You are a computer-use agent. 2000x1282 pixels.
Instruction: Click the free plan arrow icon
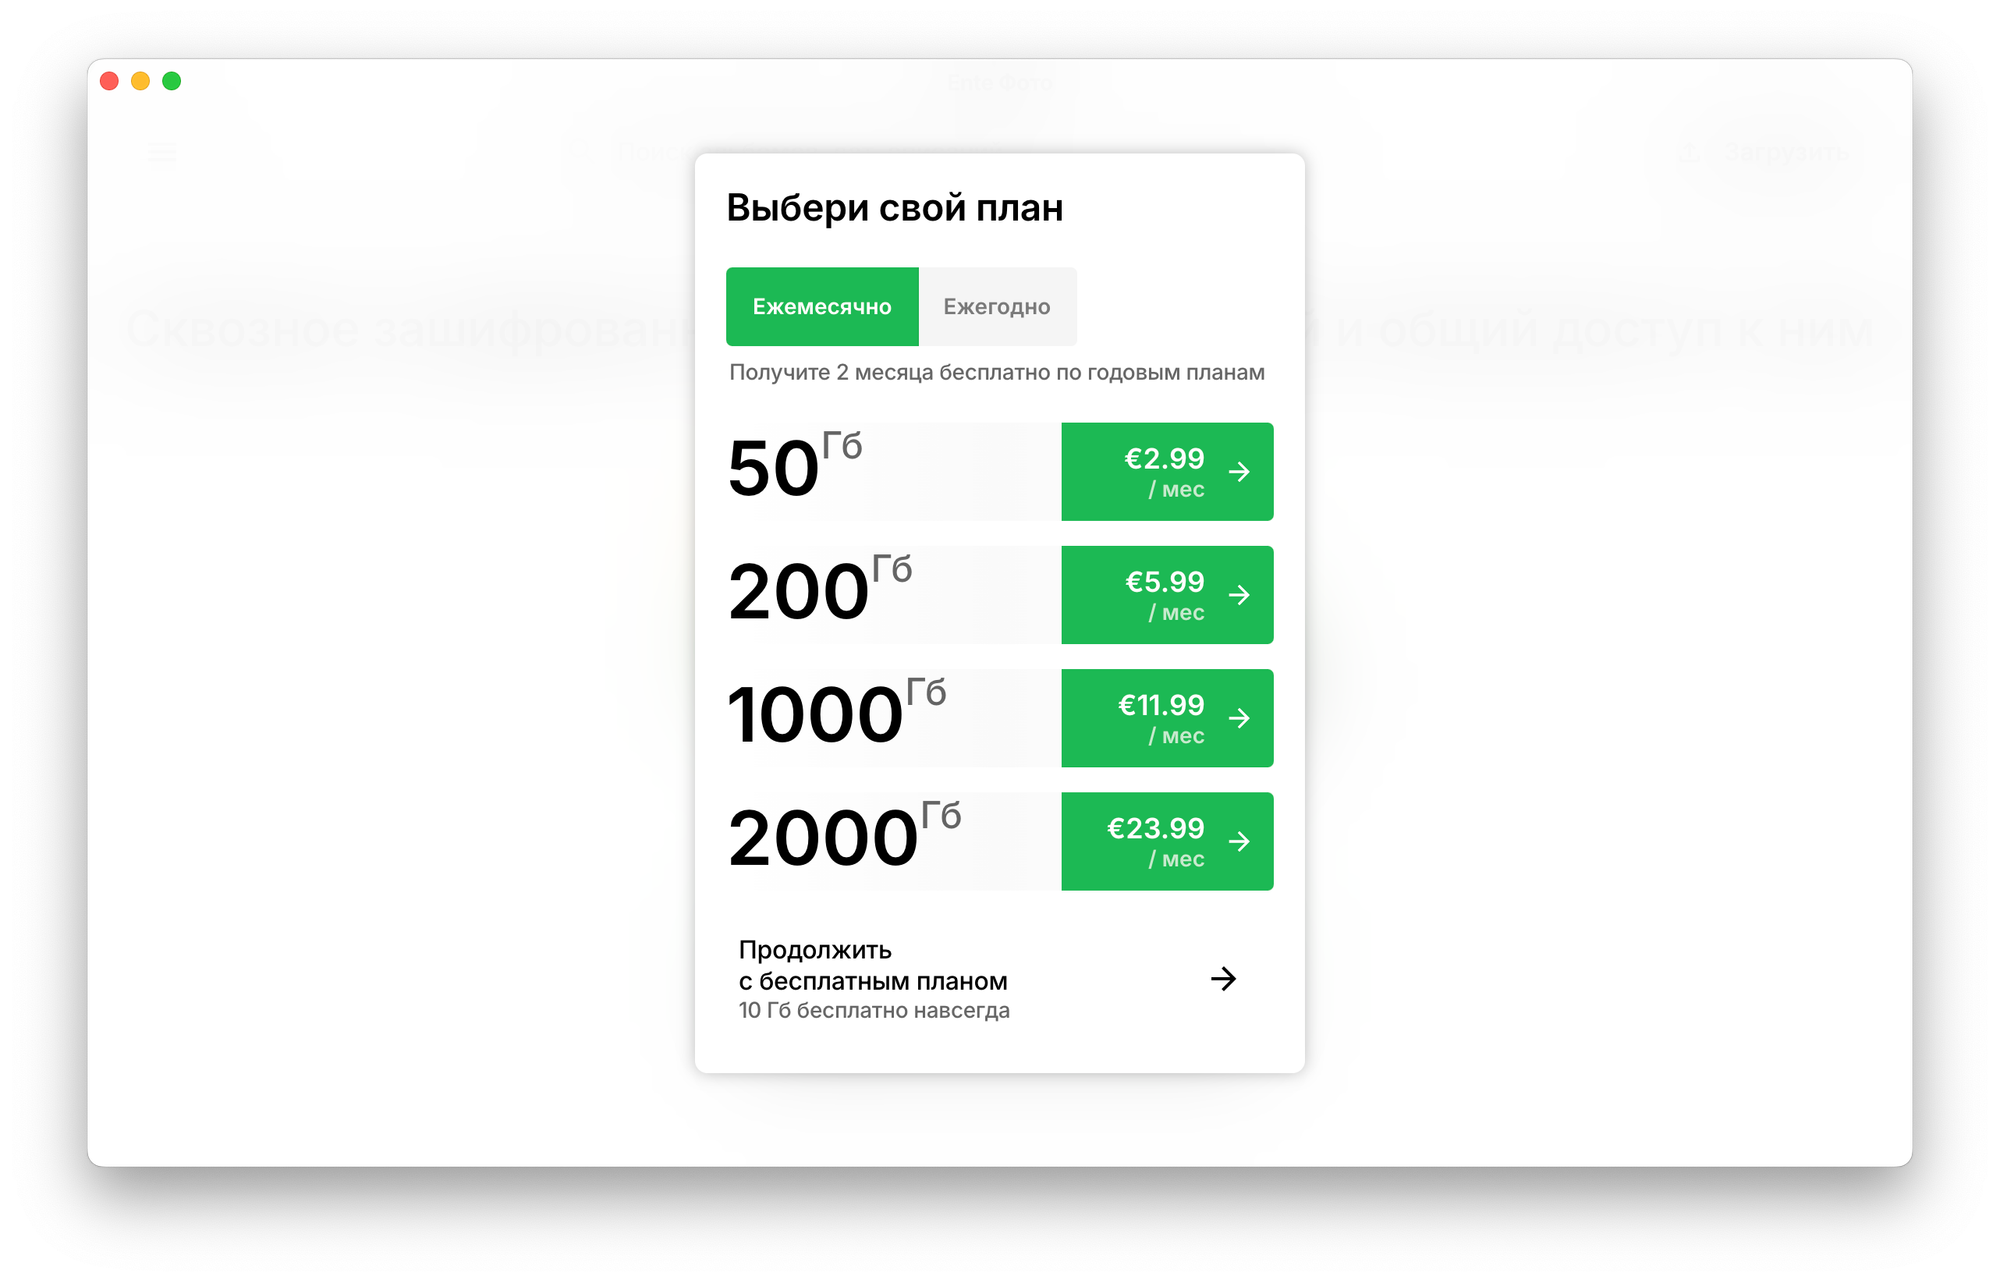click(x=1223, y=978)
